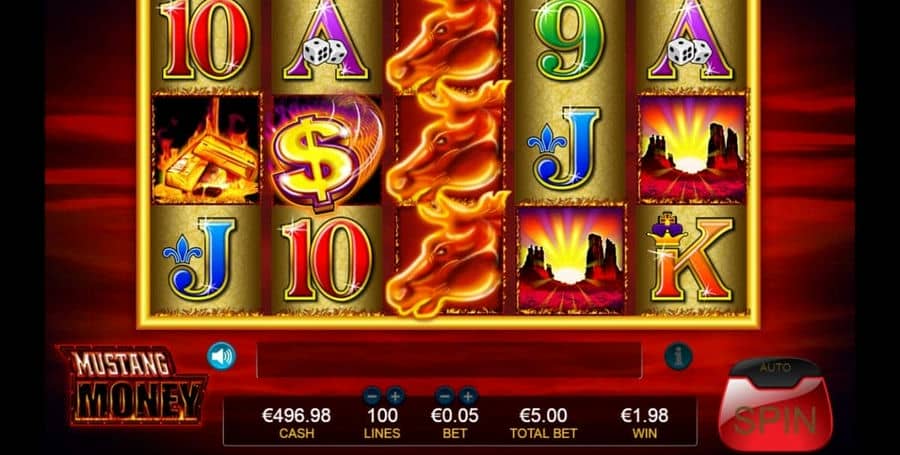This screenshot has width=900, height=455.
Task: Mute the game sound speaker icon
Action: tap(221, 356)
